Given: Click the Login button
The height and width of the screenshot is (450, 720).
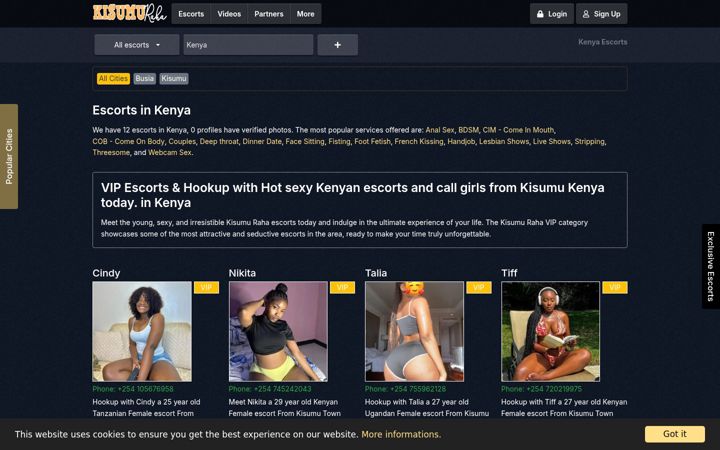Looking at the screenshot, I should (551, 14).
